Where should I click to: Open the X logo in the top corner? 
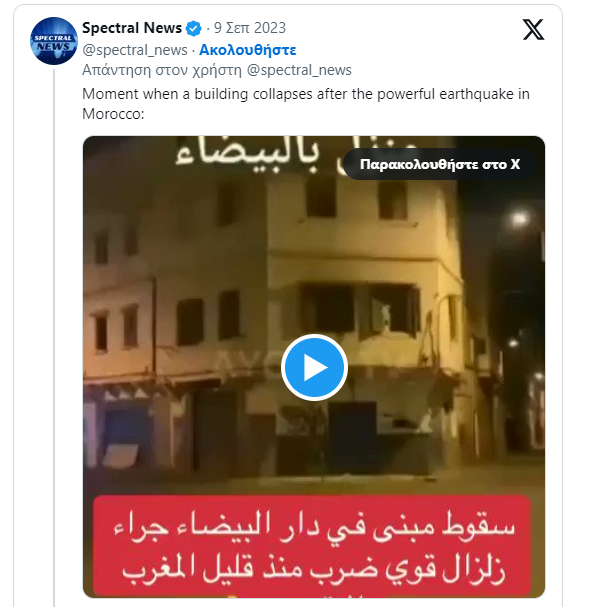533,29
